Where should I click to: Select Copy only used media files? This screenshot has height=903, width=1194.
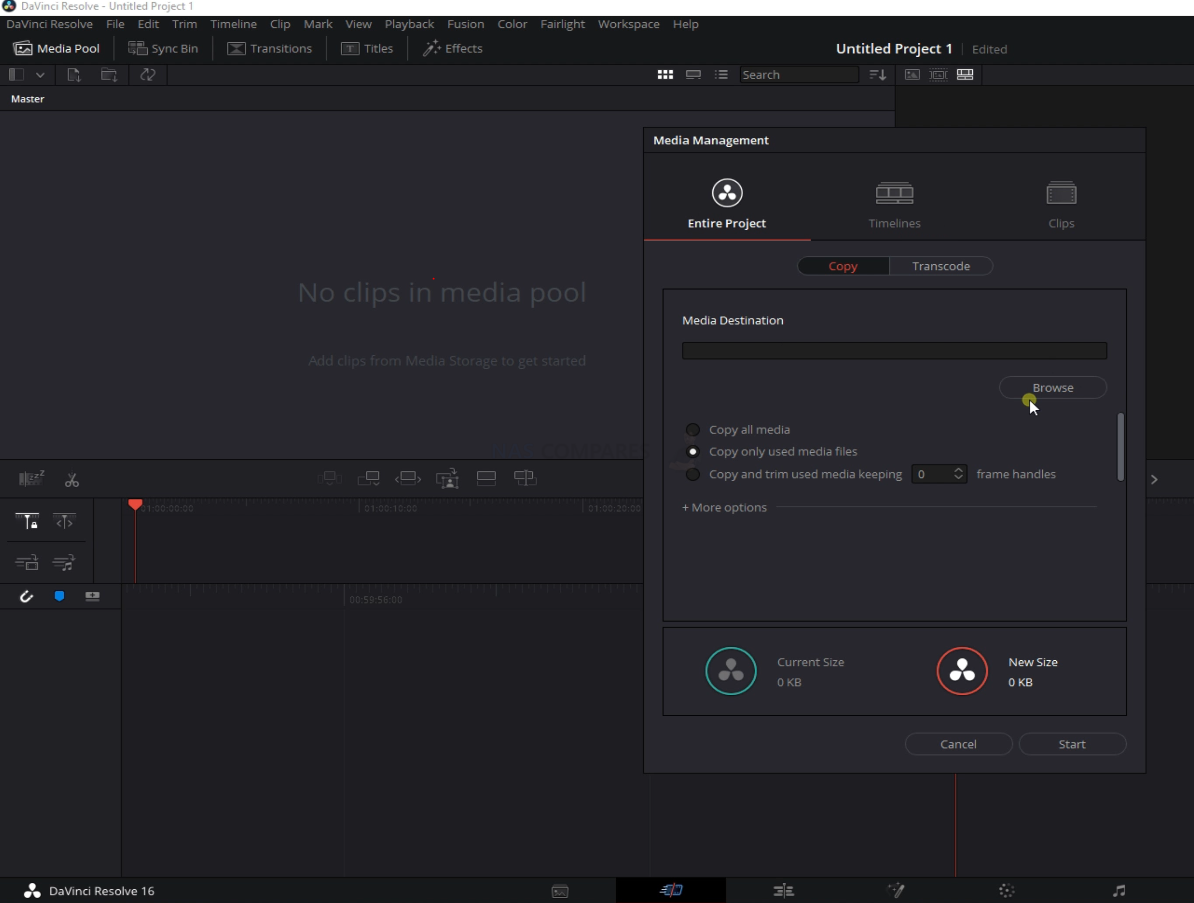[692, 452]
